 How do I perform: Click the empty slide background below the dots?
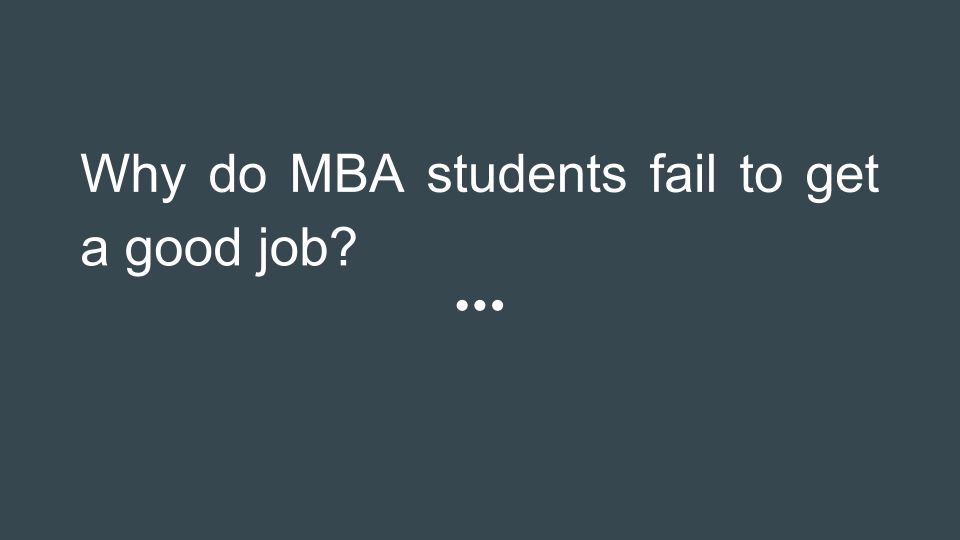[480, 430]
